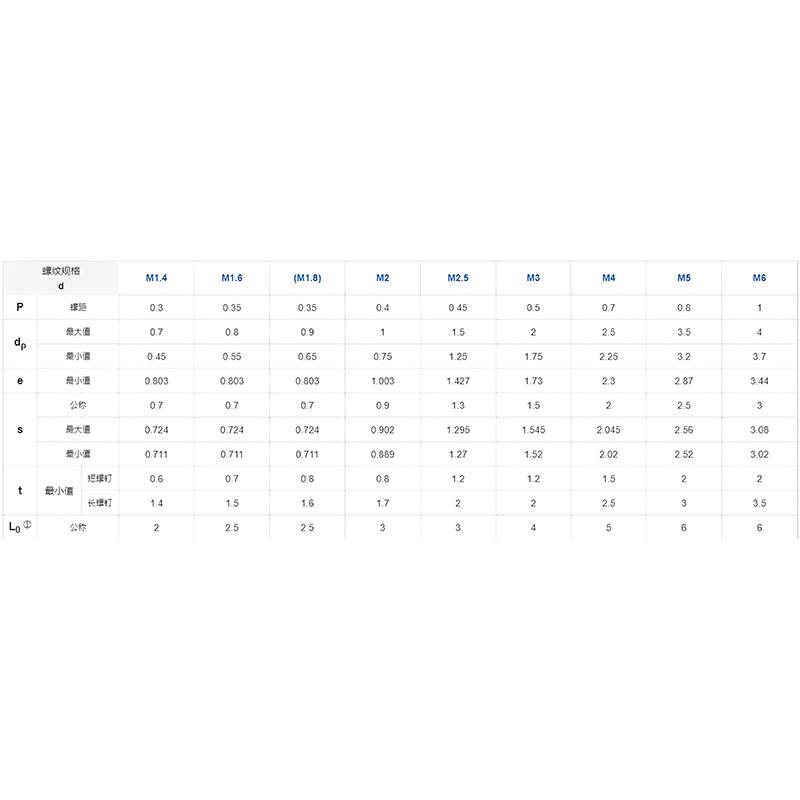The height and width of the screenshot is (800, 800).
Task: Click the M4 column header
Action: pos(609,277)
